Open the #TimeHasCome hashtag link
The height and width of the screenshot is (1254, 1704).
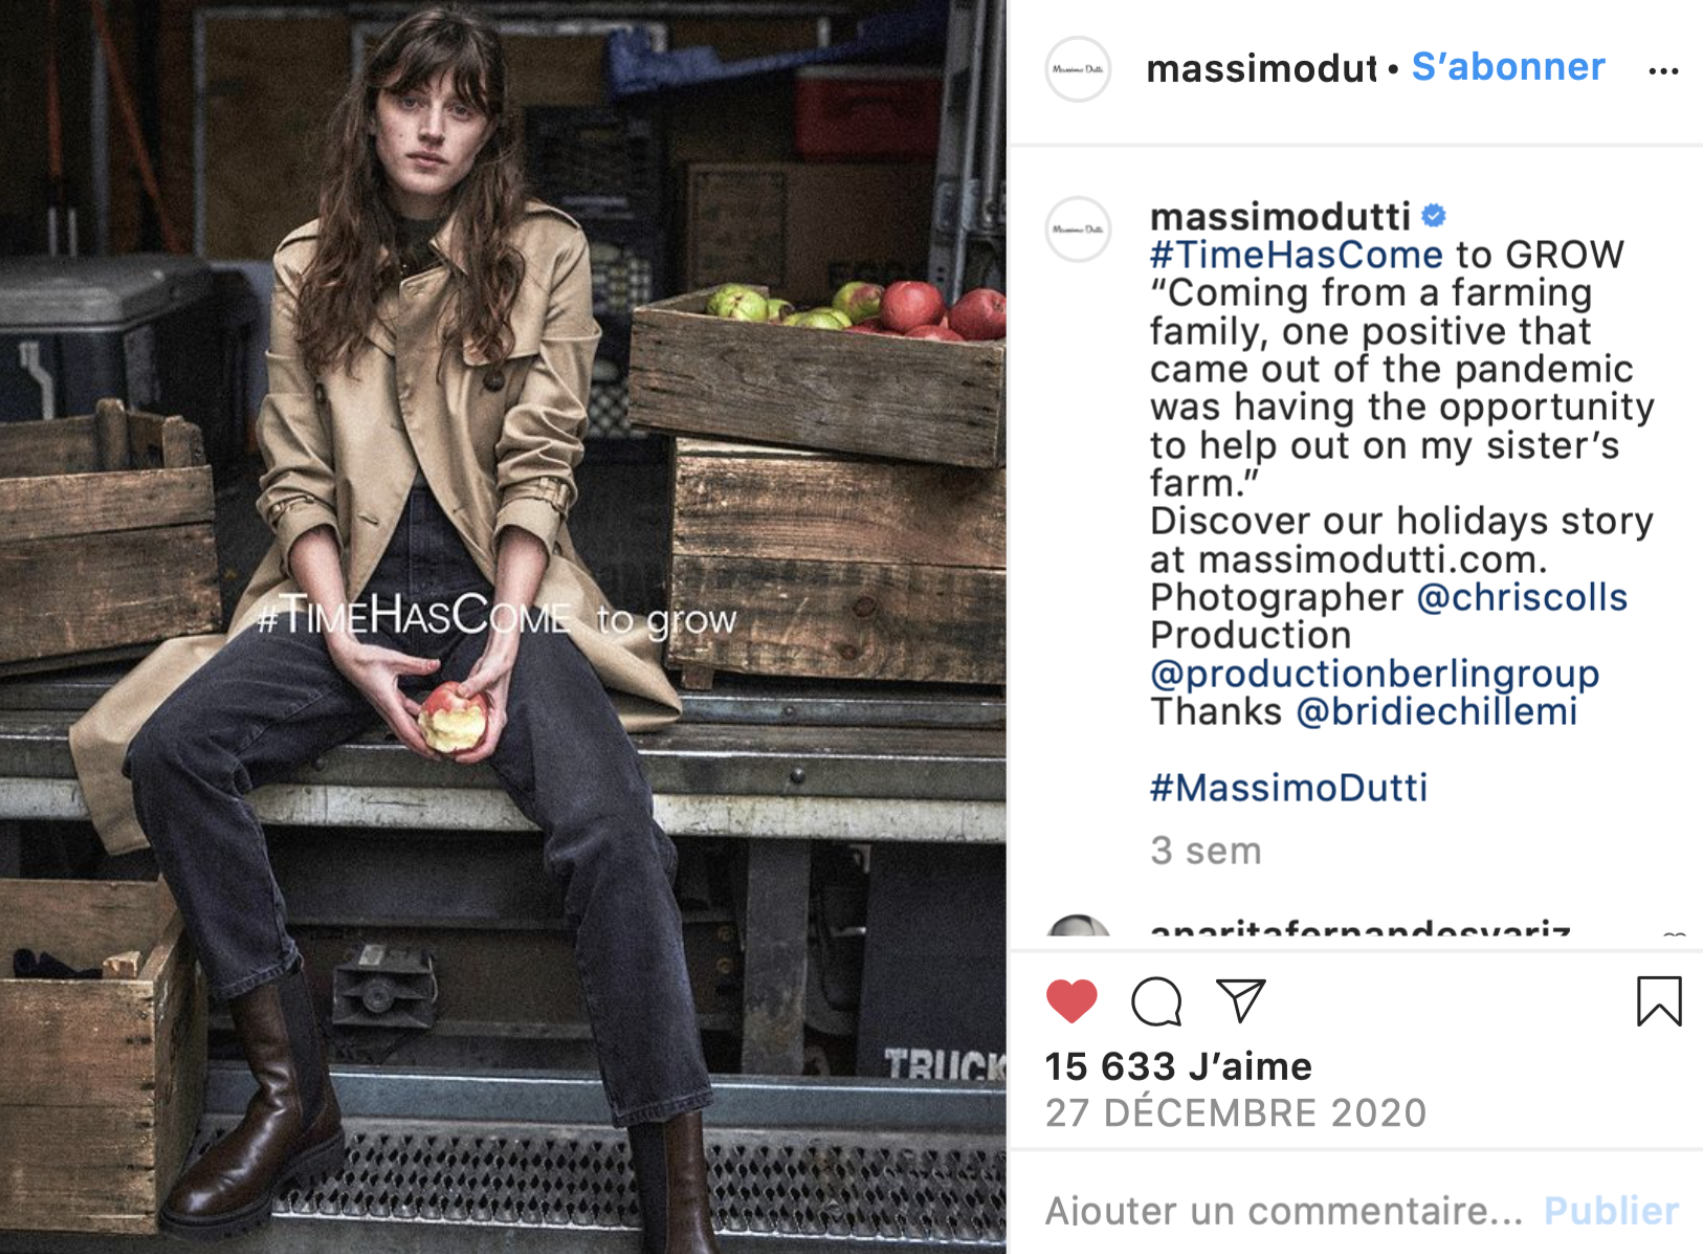point(1296,254)
